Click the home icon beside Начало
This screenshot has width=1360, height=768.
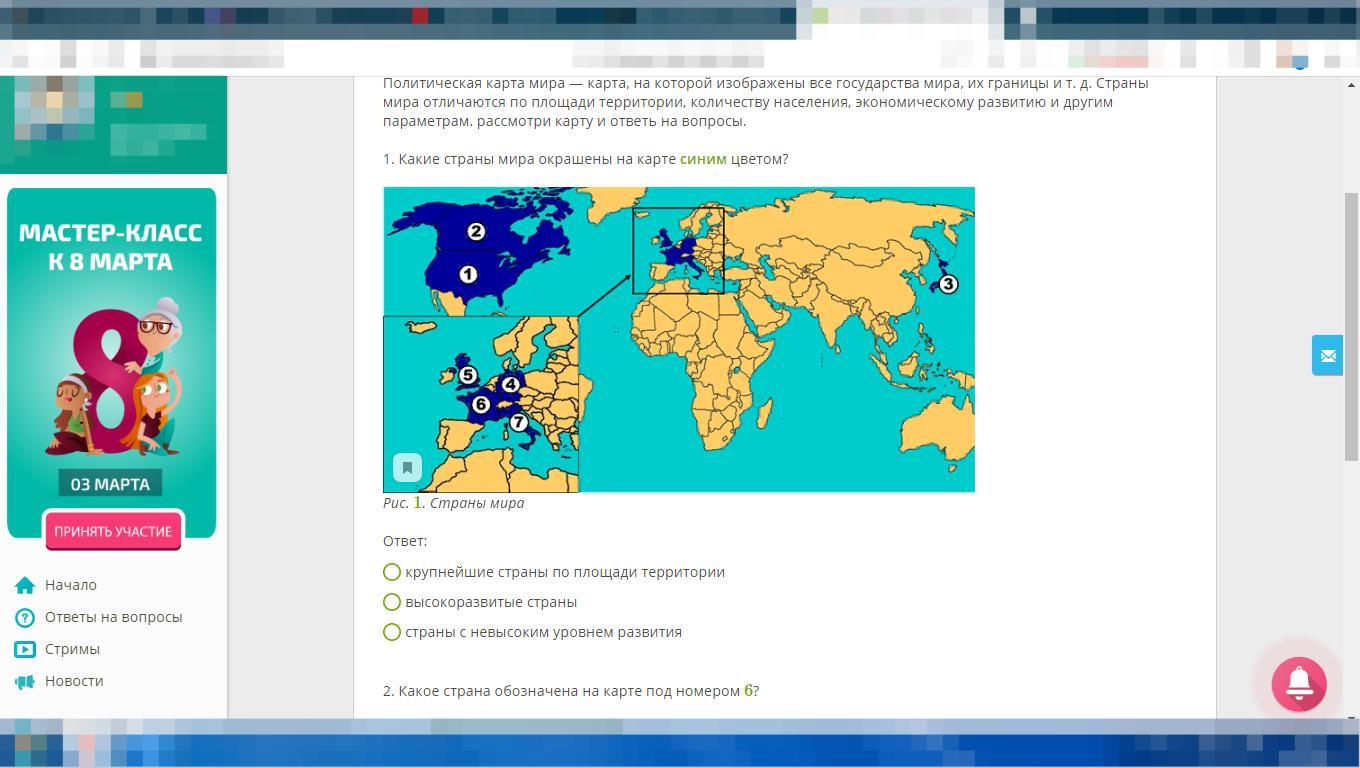(25, 585)
